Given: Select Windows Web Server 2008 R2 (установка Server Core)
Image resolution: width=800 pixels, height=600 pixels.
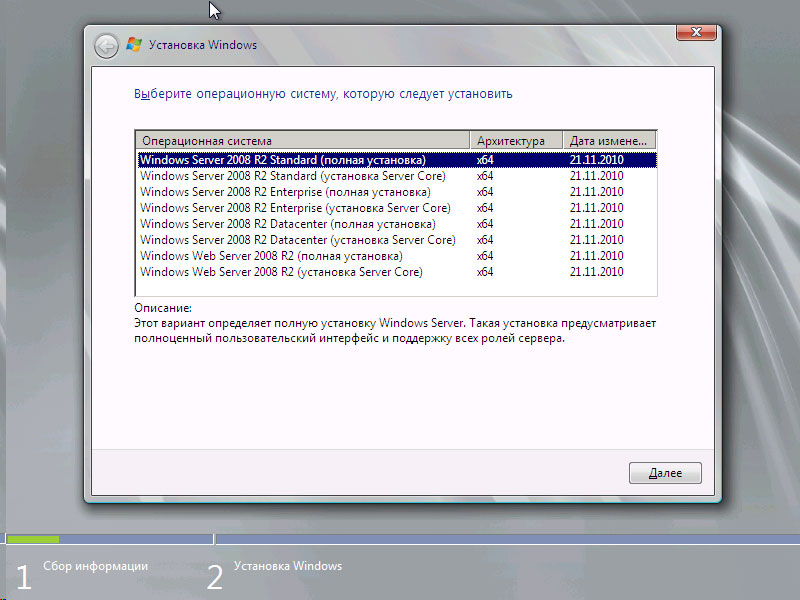Looking at the screenshot, I should click(397, 272).
